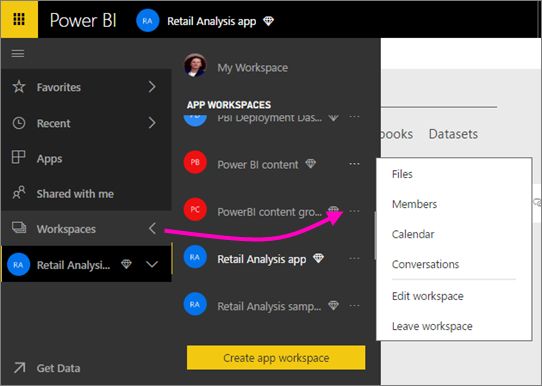Open more options for Power BI content workspace
The image size is (542, 386).
(354, 164)
